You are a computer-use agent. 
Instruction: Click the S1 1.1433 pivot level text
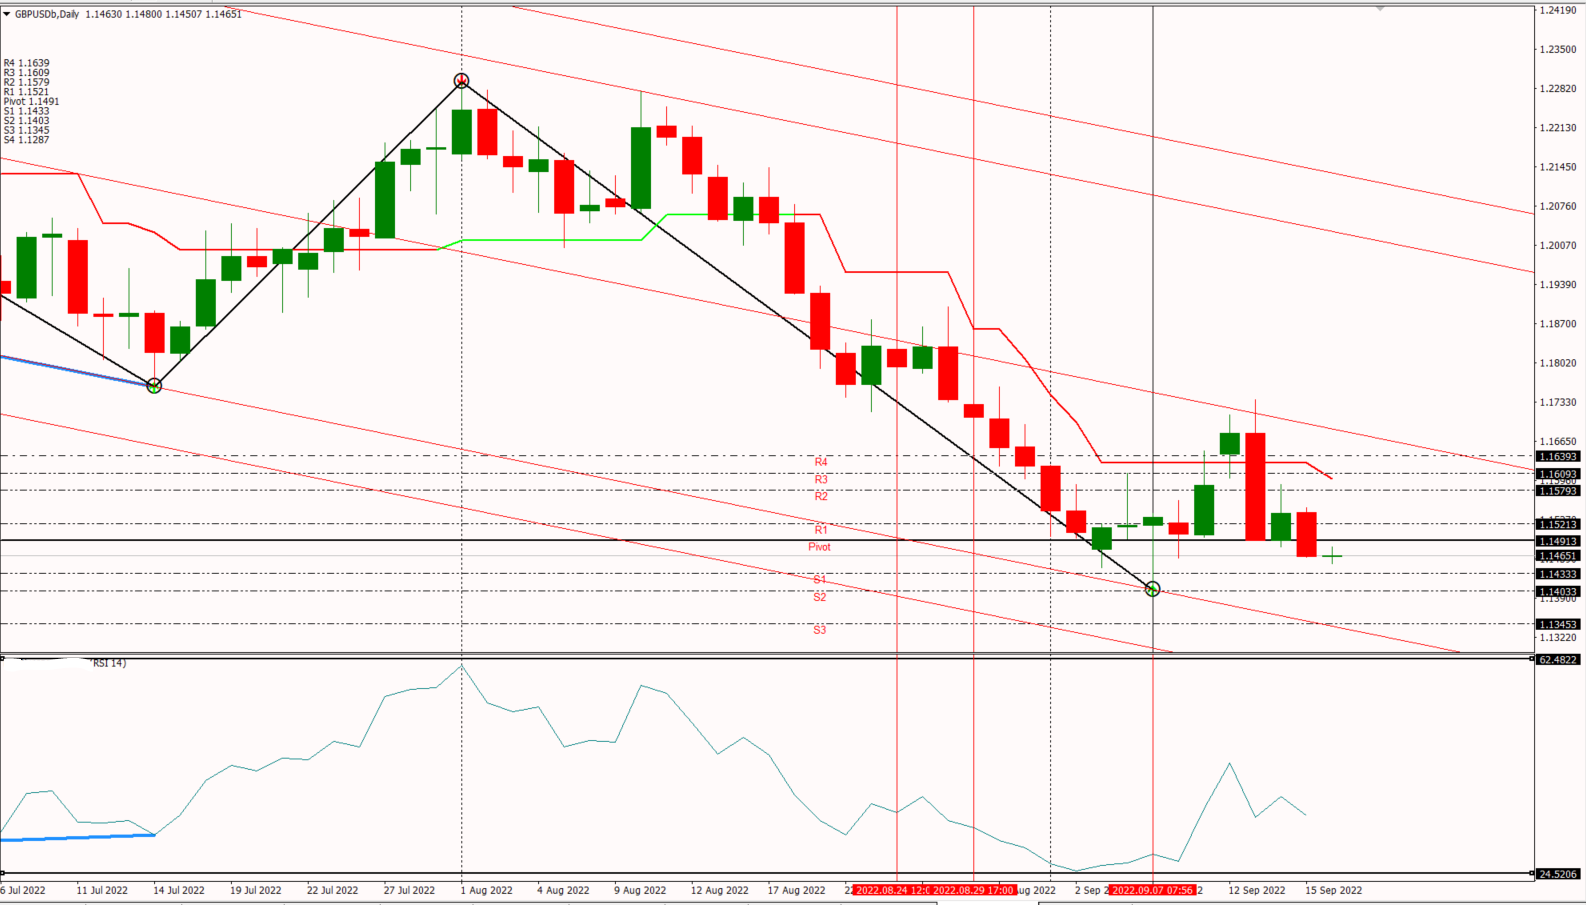click(26, 111)
